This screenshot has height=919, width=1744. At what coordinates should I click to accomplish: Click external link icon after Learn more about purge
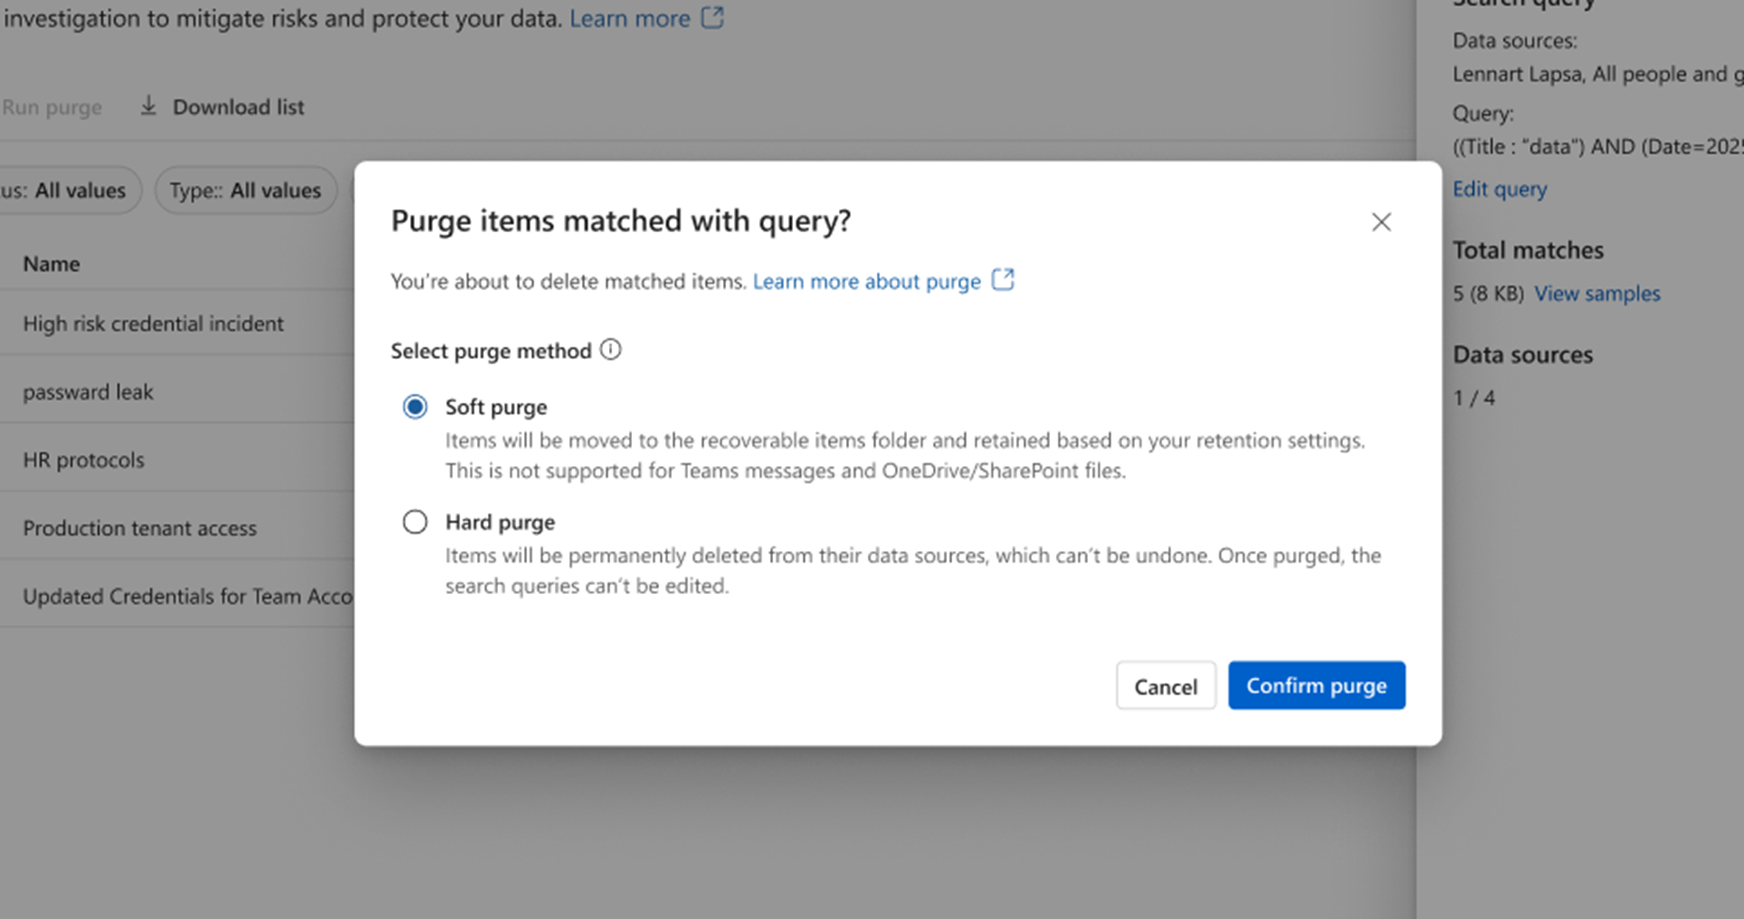[x=1002, y=280]
